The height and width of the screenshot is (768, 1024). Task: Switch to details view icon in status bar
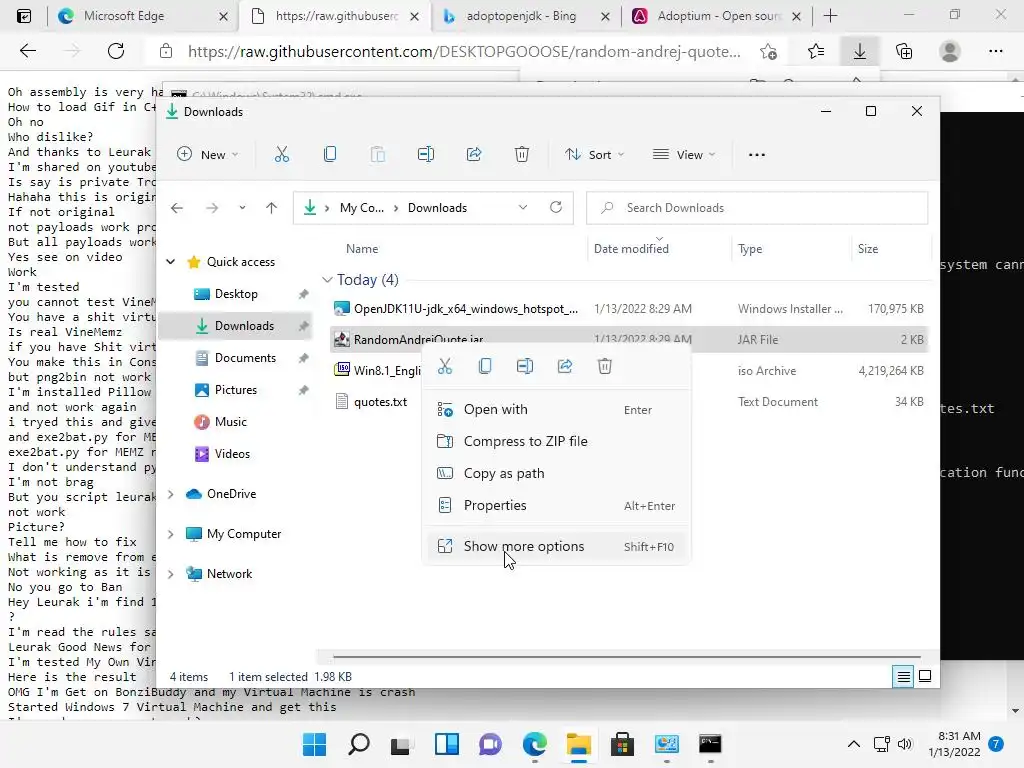coord(903,677)
